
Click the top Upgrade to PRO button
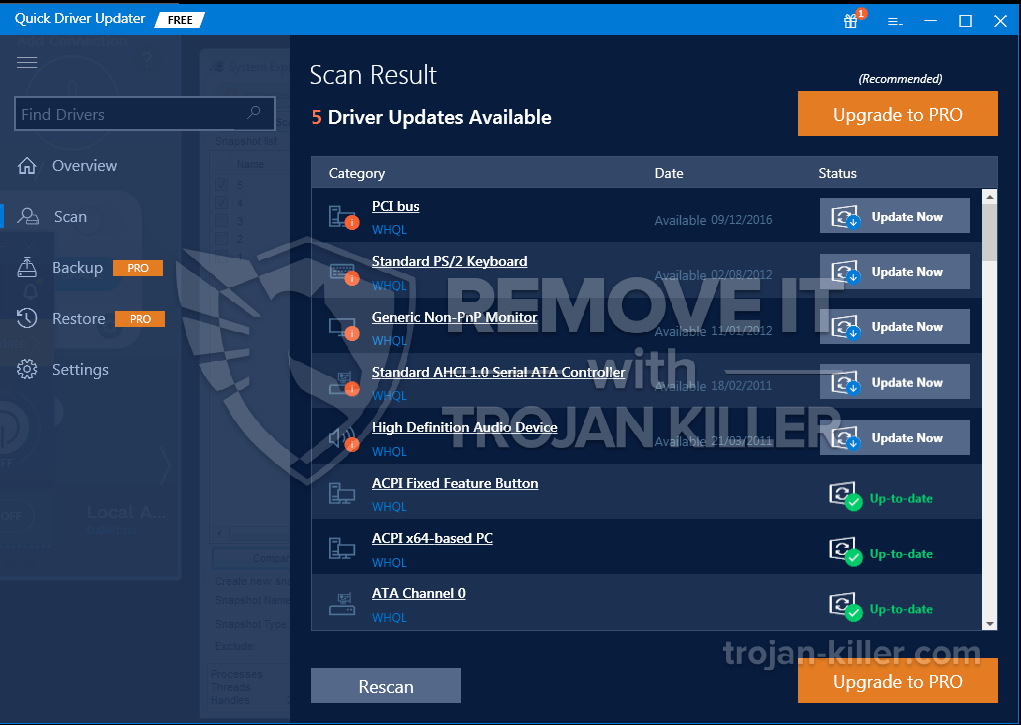point(897,114)
